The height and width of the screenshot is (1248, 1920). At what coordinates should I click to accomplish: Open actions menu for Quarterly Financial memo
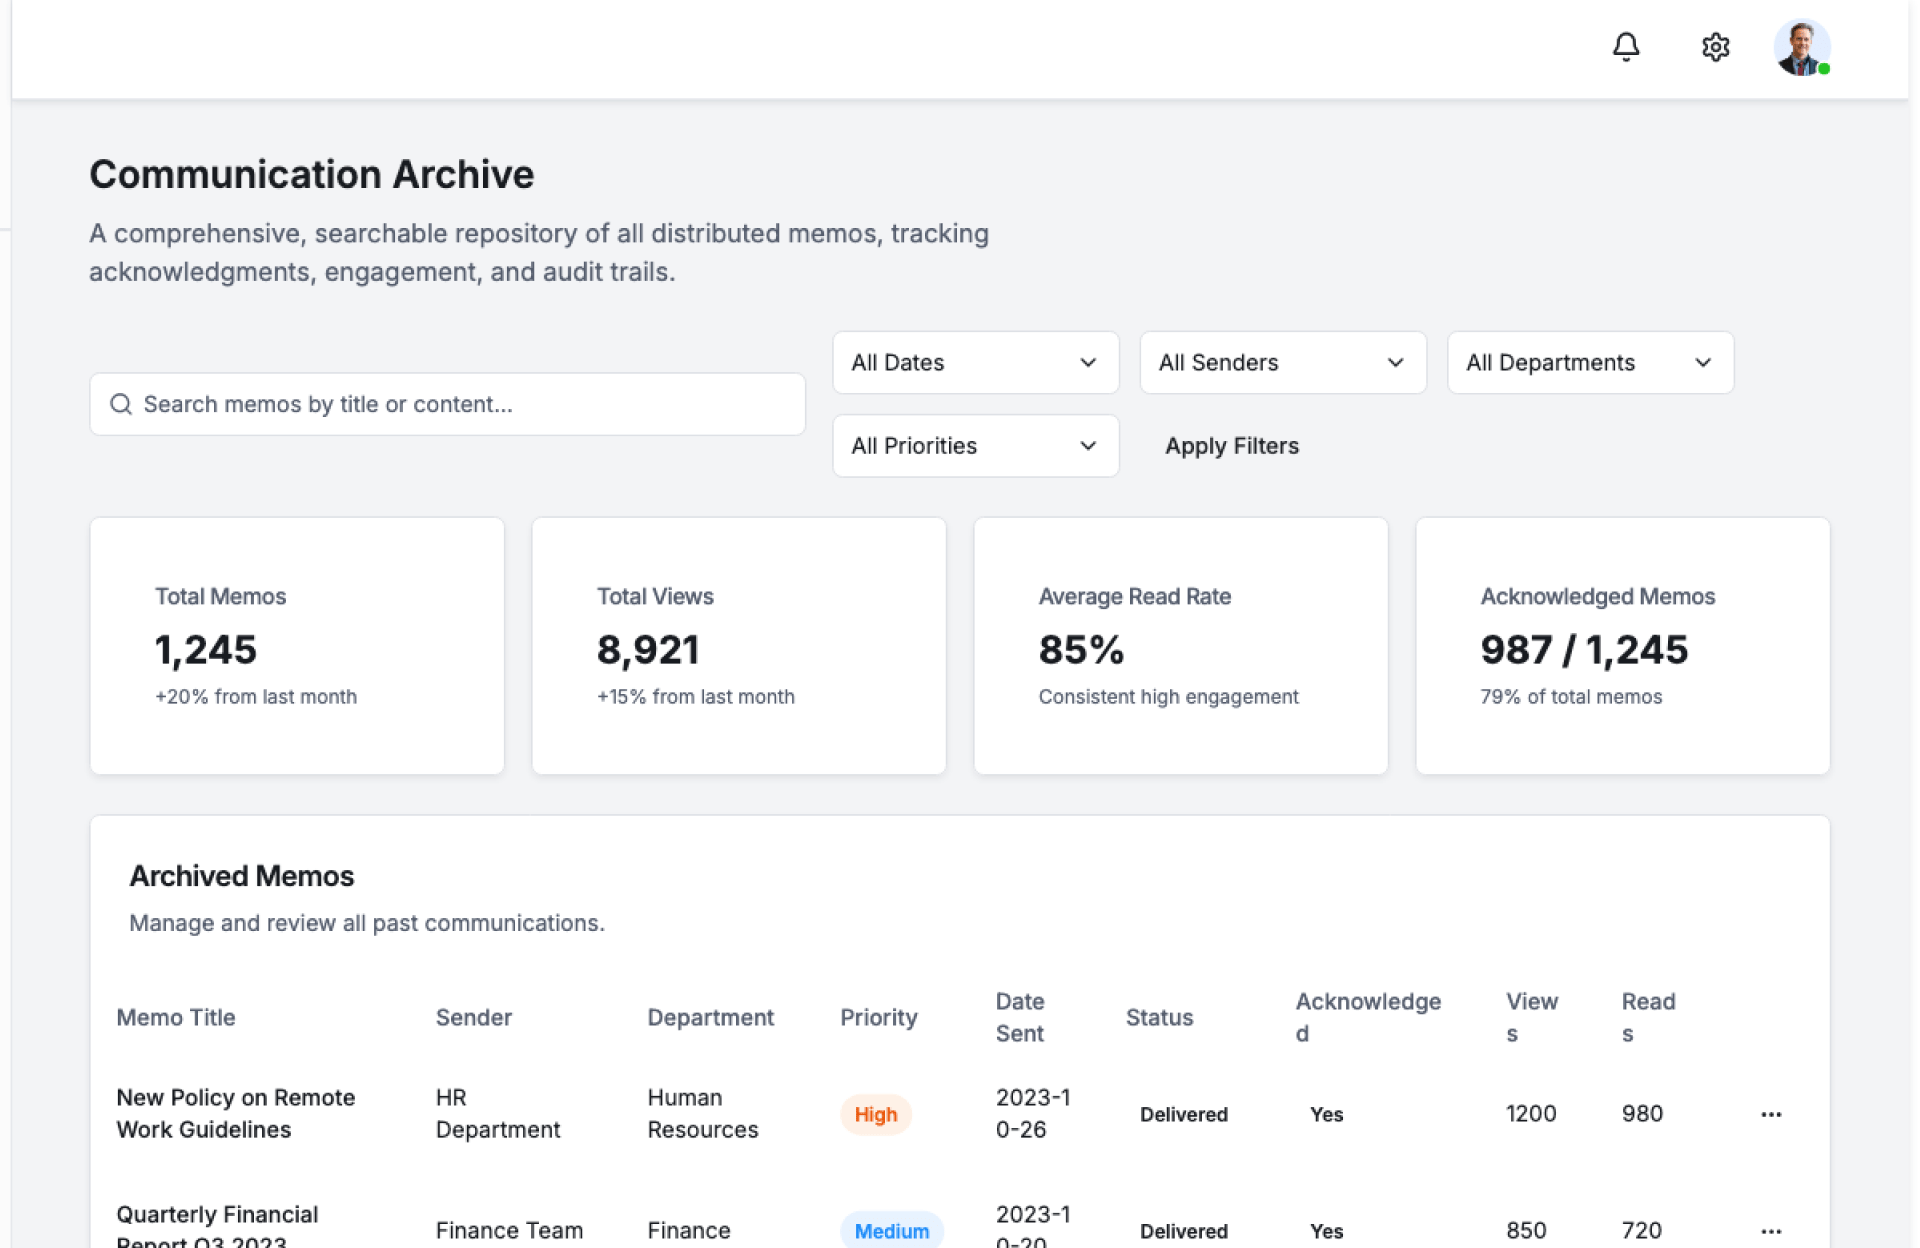pos(1770,1231)
